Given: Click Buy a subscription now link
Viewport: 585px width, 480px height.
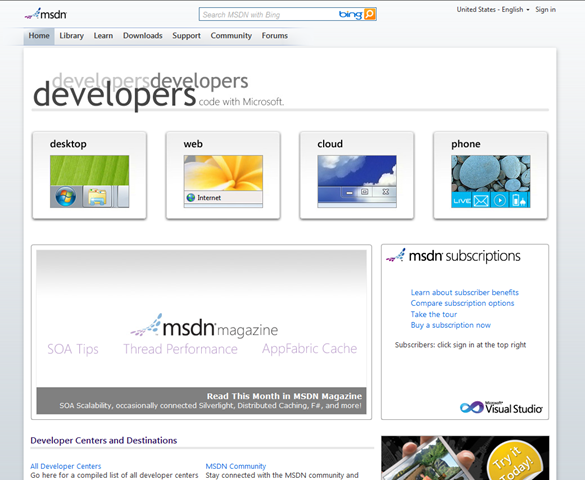Looking at the screenshot, I should 450,325.
